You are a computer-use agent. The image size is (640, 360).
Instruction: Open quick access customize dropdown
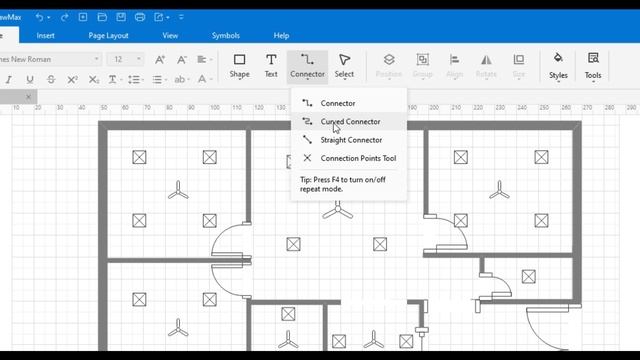click(x=181, y=17)
